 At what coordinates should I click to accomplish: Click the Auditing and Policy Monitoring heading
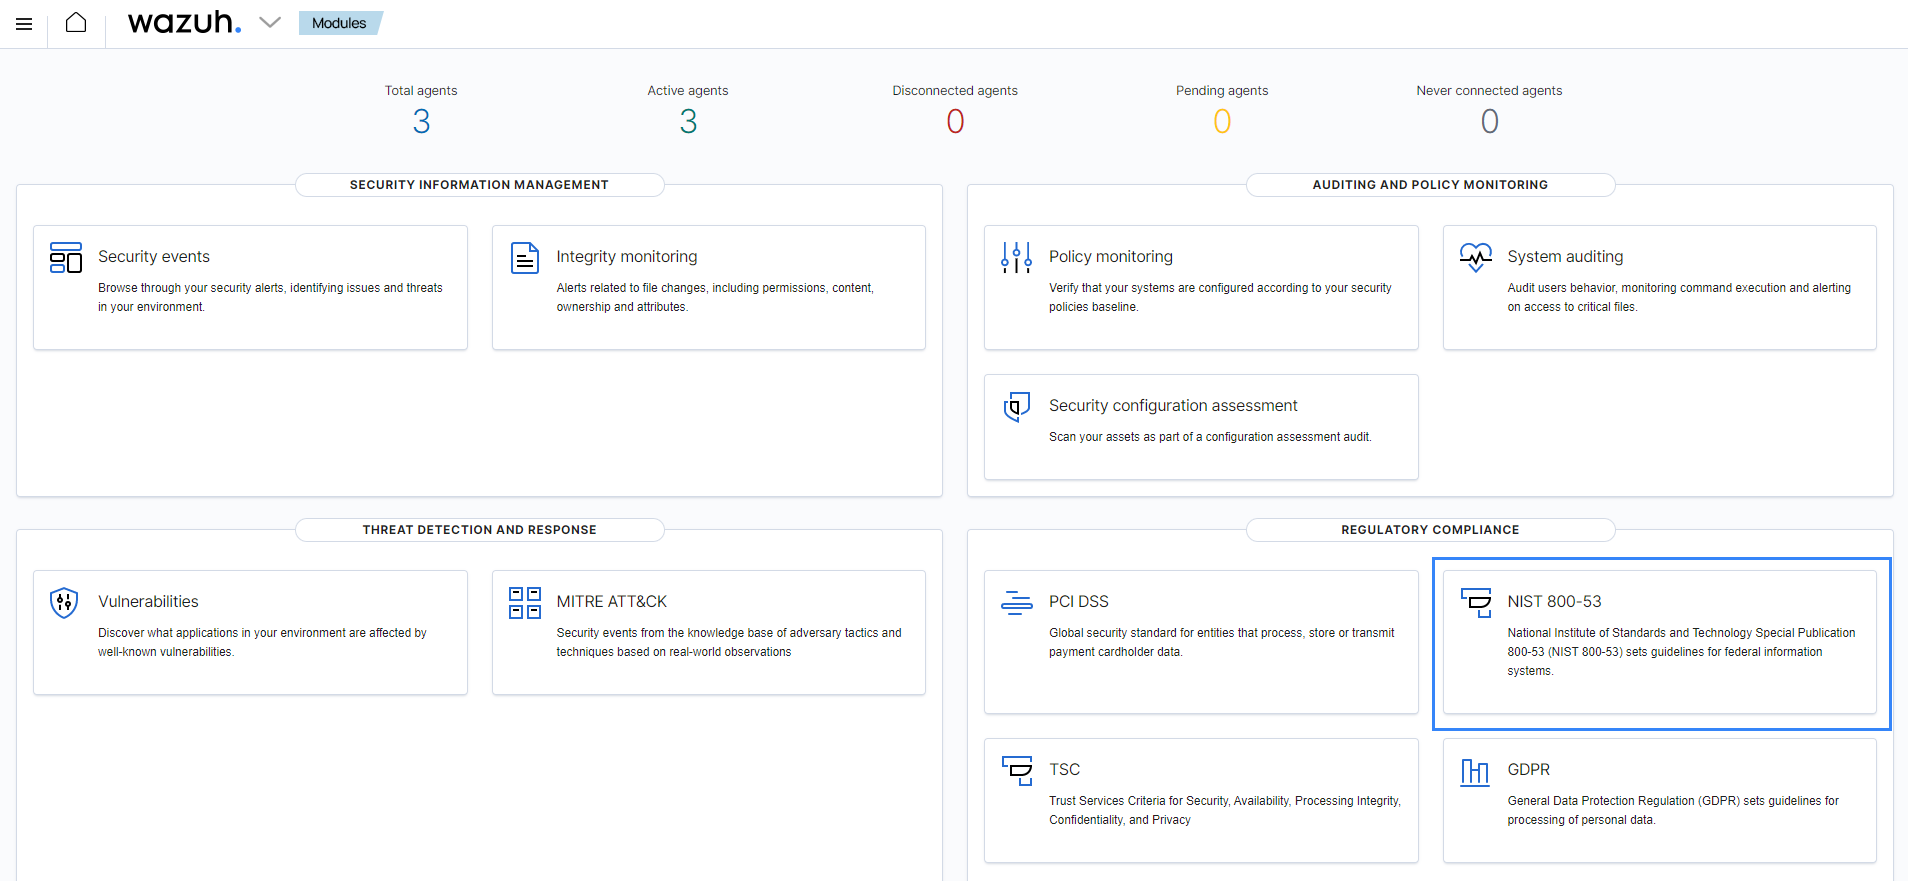pos(1430,185)
